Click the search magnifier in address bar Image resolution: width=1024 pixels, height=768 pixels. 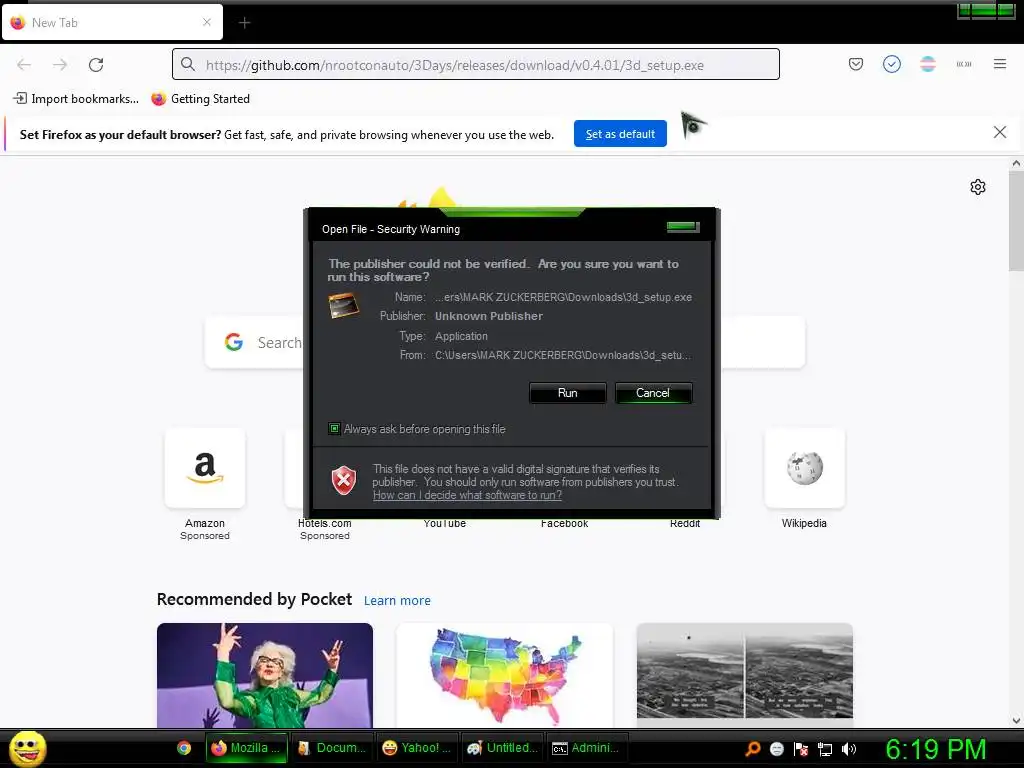pos(188,65)
